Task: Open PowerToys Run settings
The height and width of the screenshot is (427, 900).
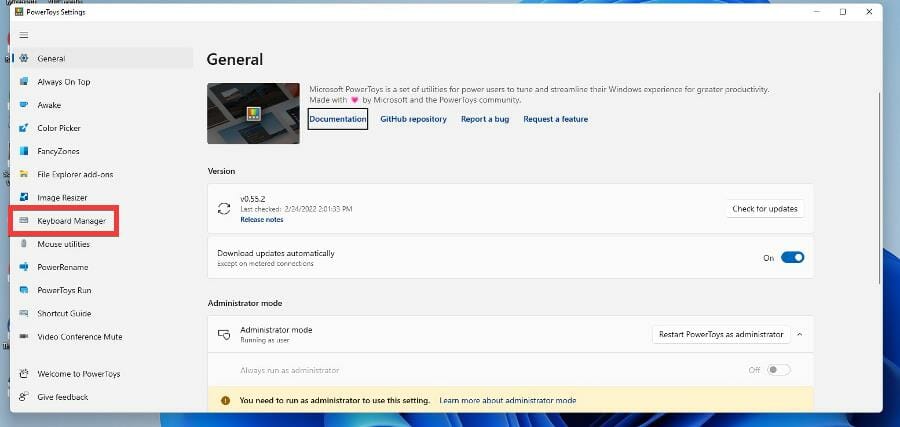Action: 64,290
